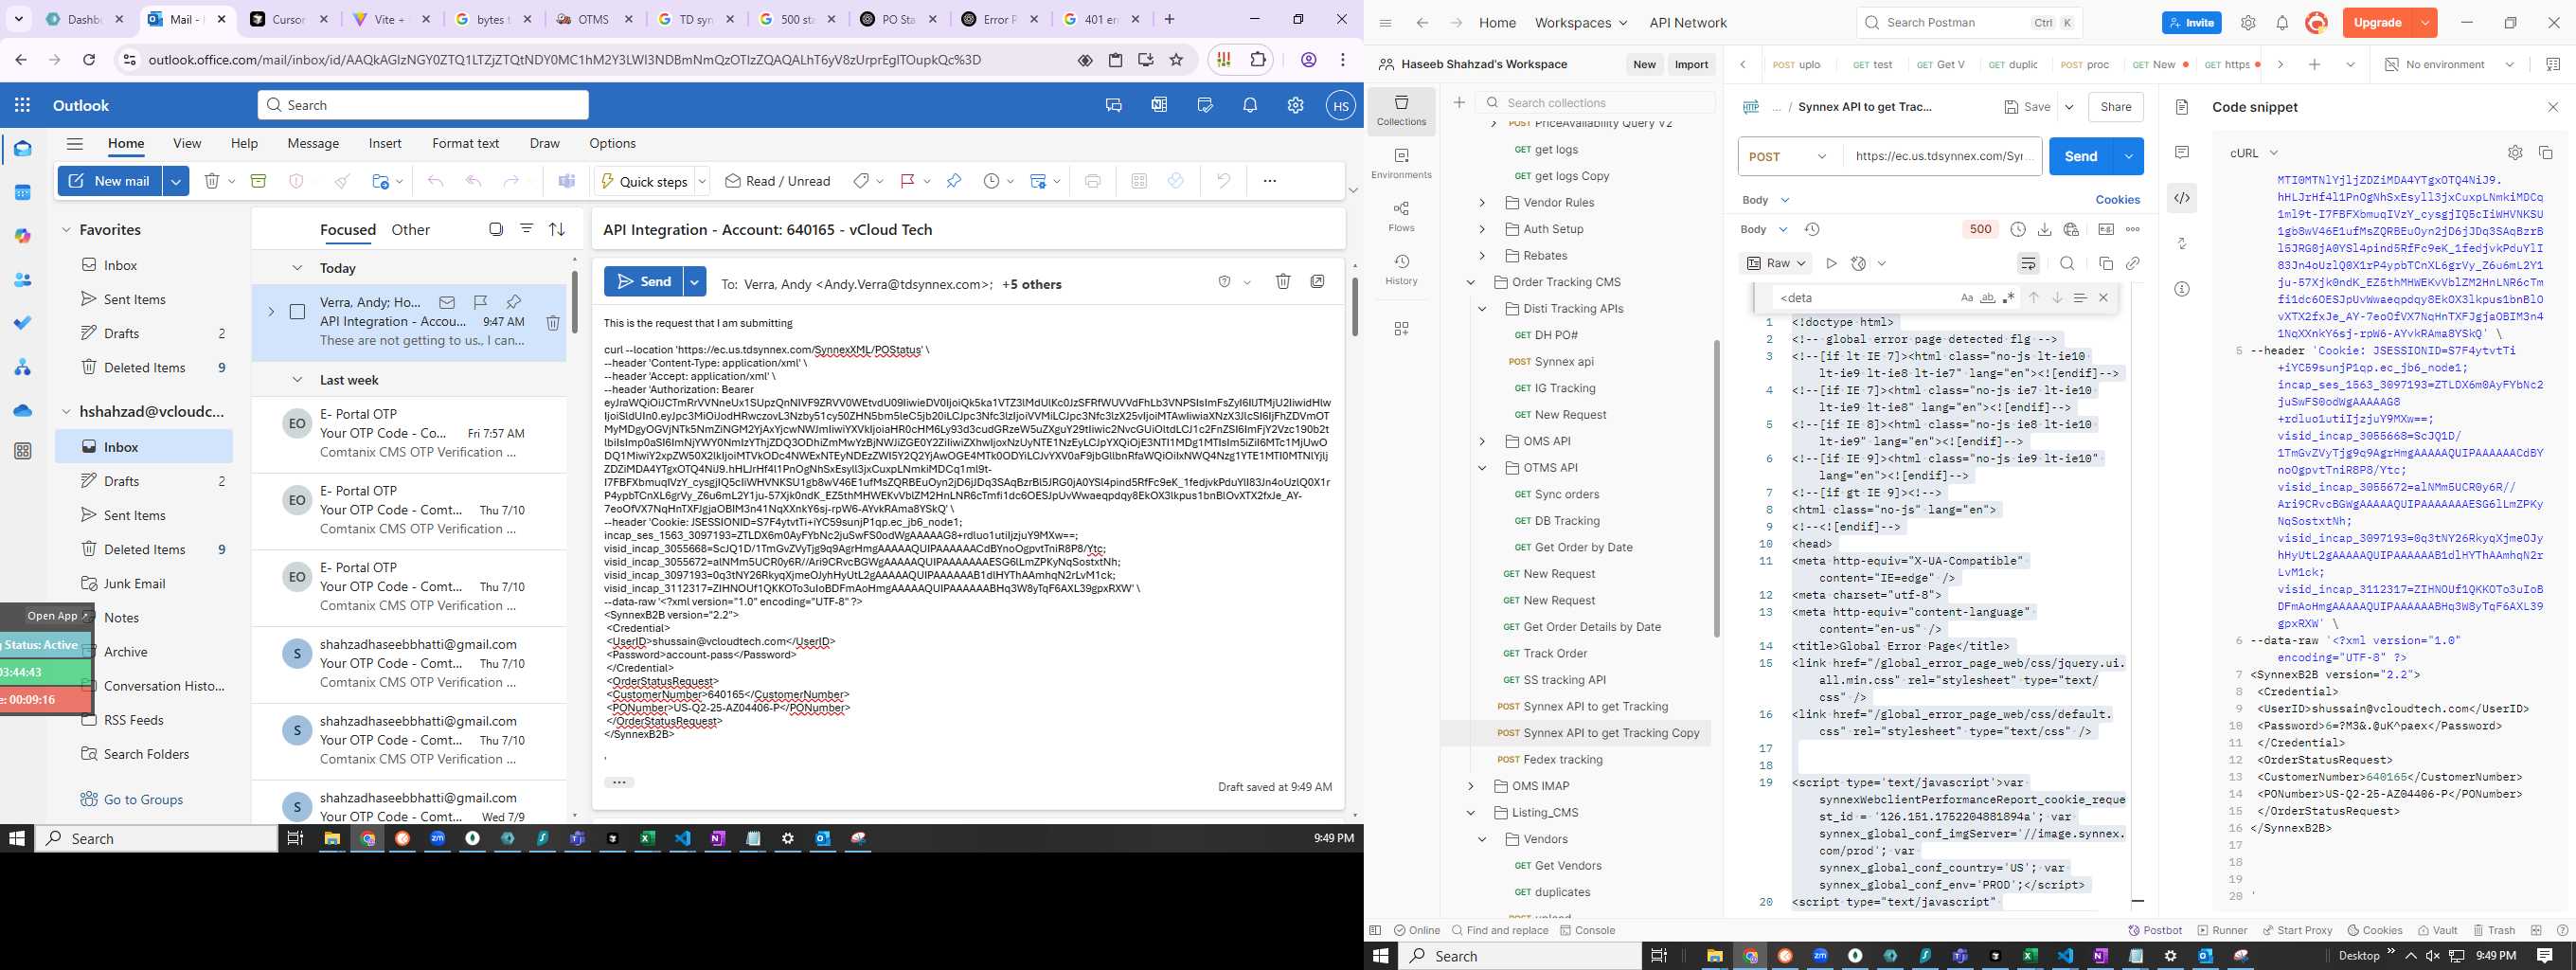Viewport: 2576px width, 970px height.
Task: Collapse the Last week message group
Action: (297, 380)
